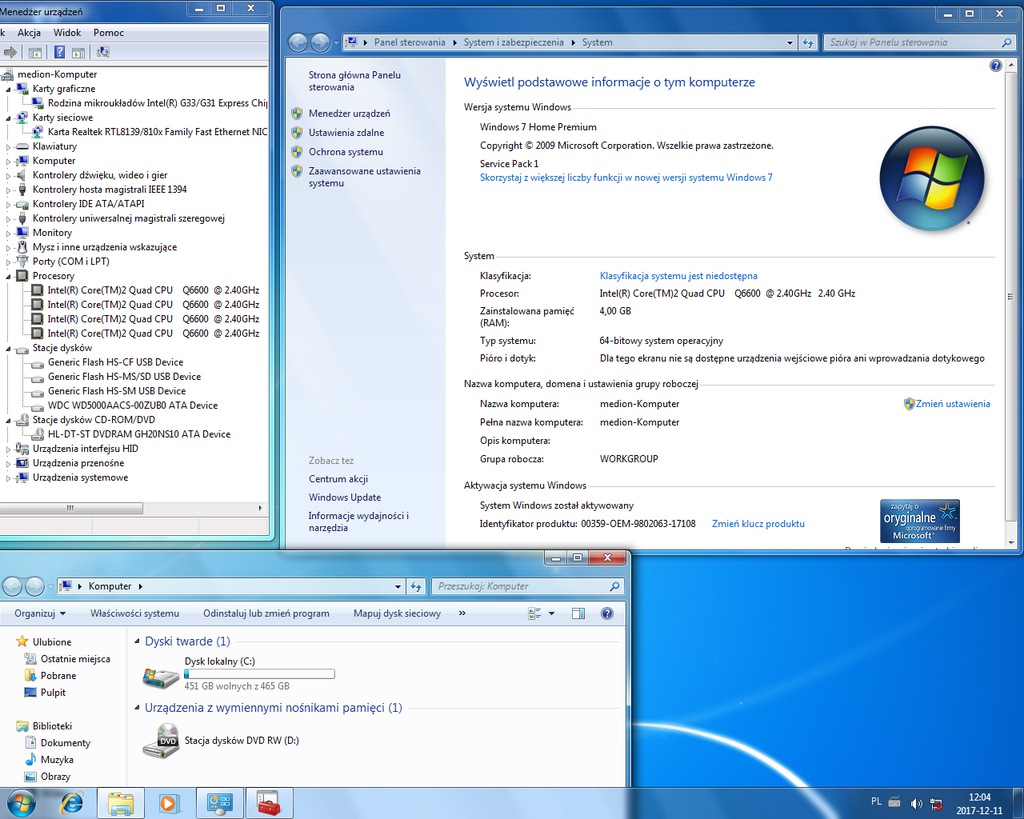The image size is (1024, 819).
Task: Collapse the Procesory node
Action: point(8,276)
